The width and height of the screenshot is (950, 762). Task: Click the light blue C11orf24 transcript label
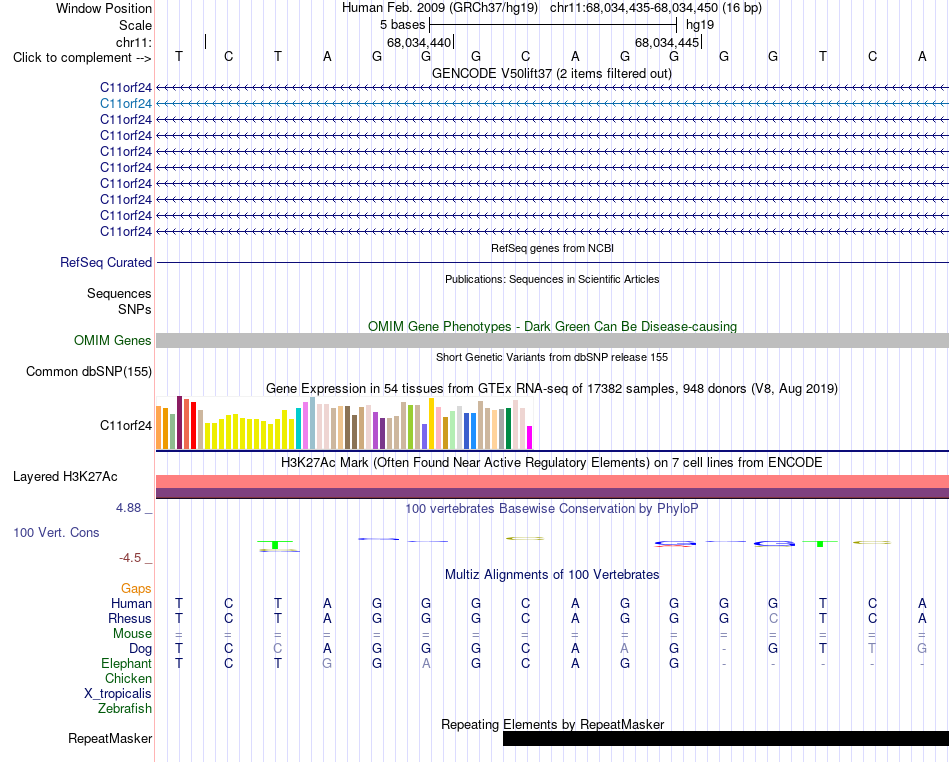[125, 104]
